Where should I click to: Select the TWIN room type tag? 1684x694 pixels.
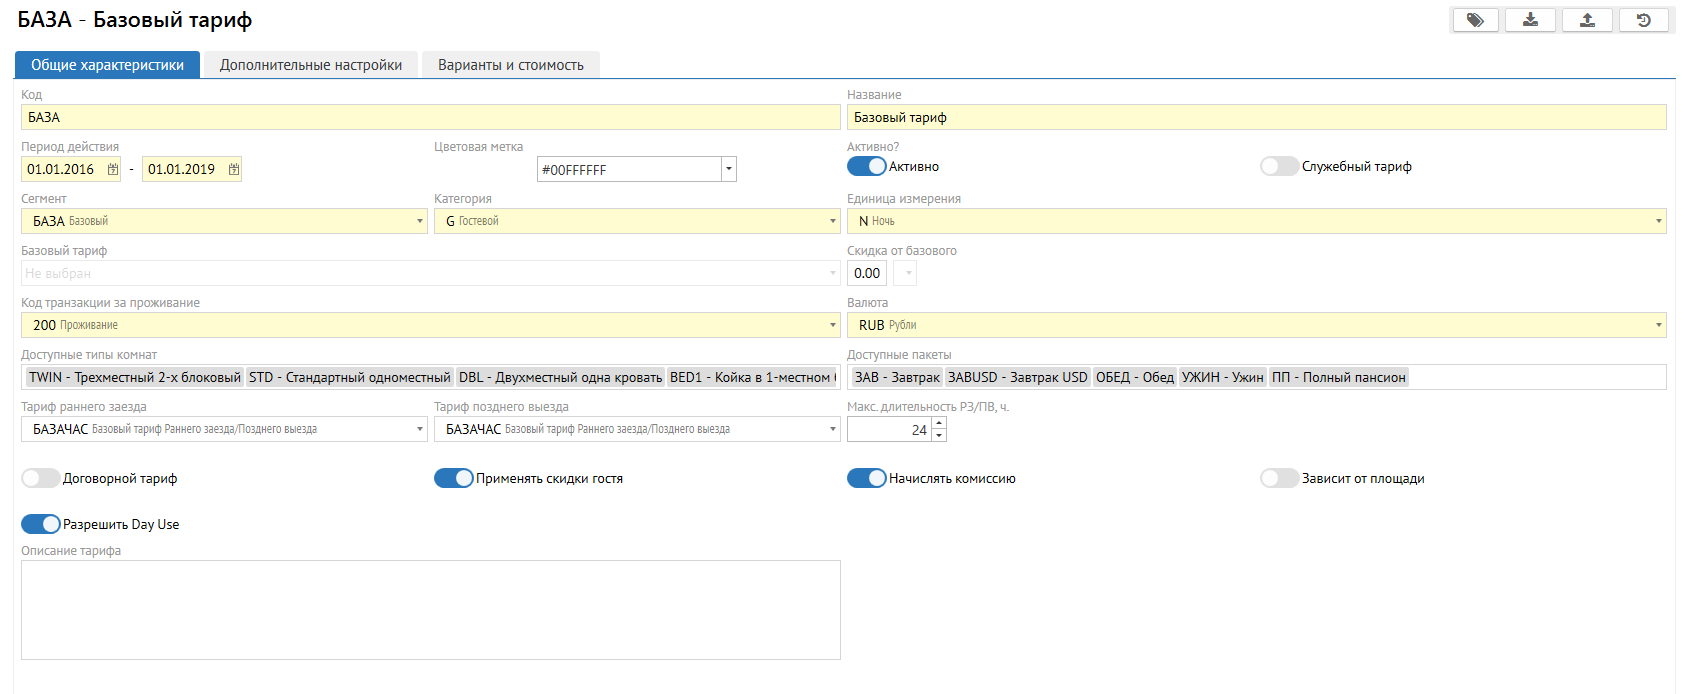(x=134, y=377)
